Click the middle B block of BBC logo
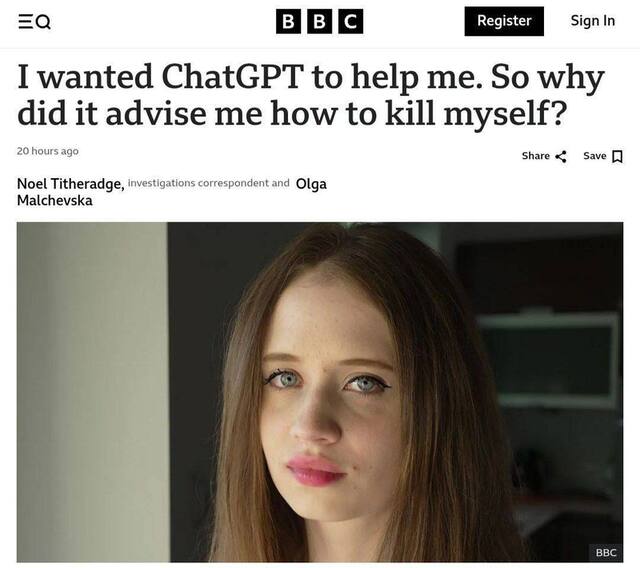 click(319, 21)
